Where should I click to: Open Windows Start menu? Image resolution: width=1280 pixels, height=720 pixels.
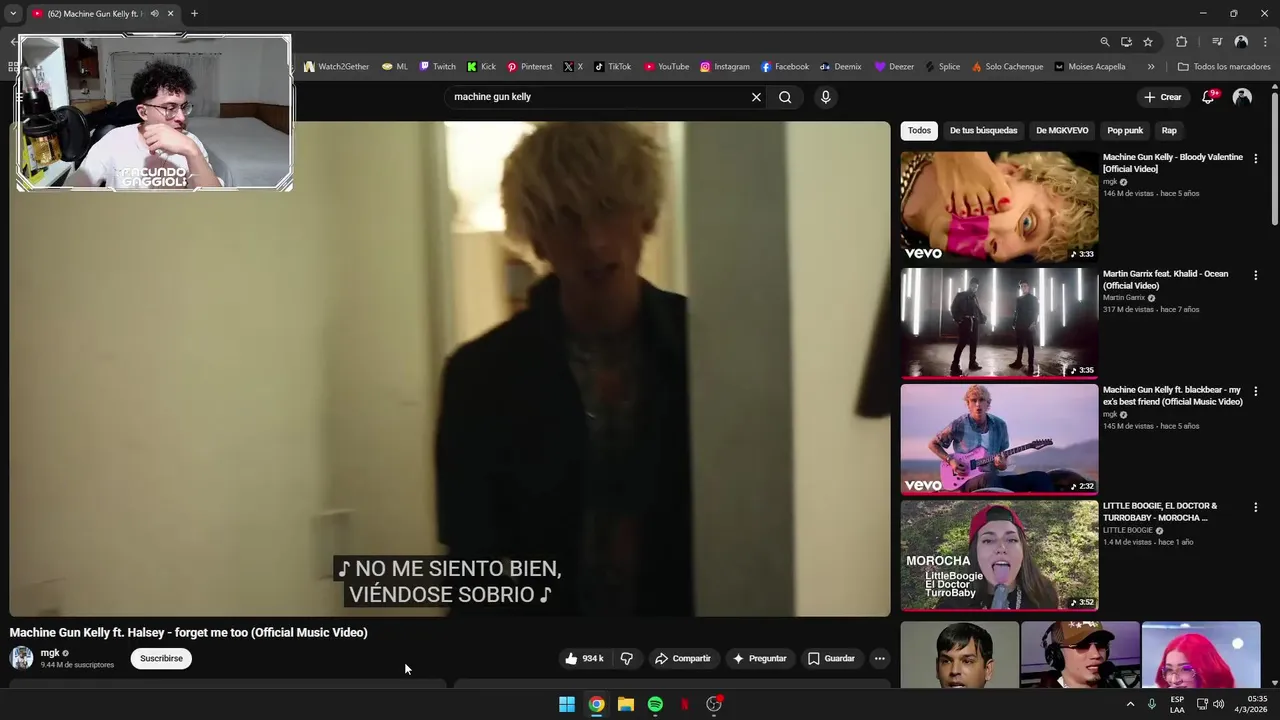point(567,704)
